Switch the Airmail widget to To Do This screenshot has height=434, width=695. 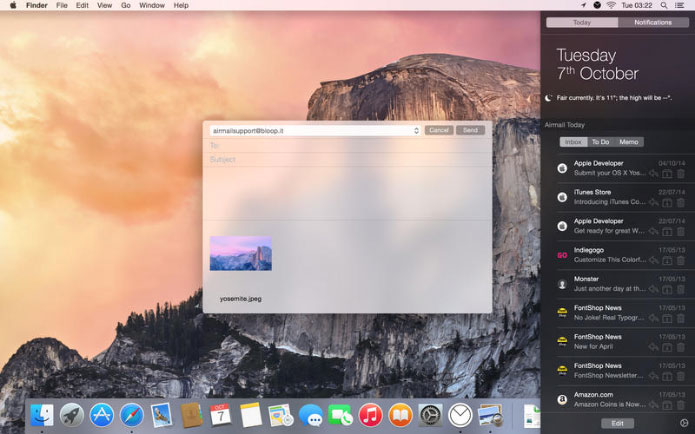click(x=600, y=142)
